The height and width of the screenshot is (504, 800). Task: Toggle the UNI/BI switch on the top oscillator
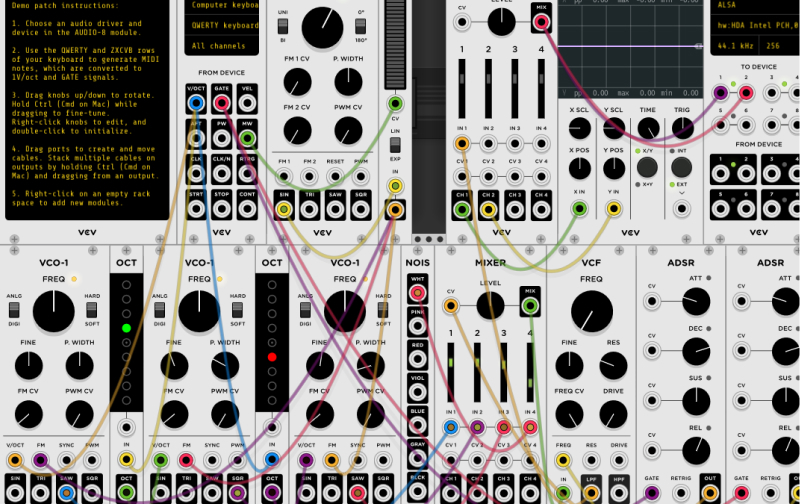click(282, 26)
